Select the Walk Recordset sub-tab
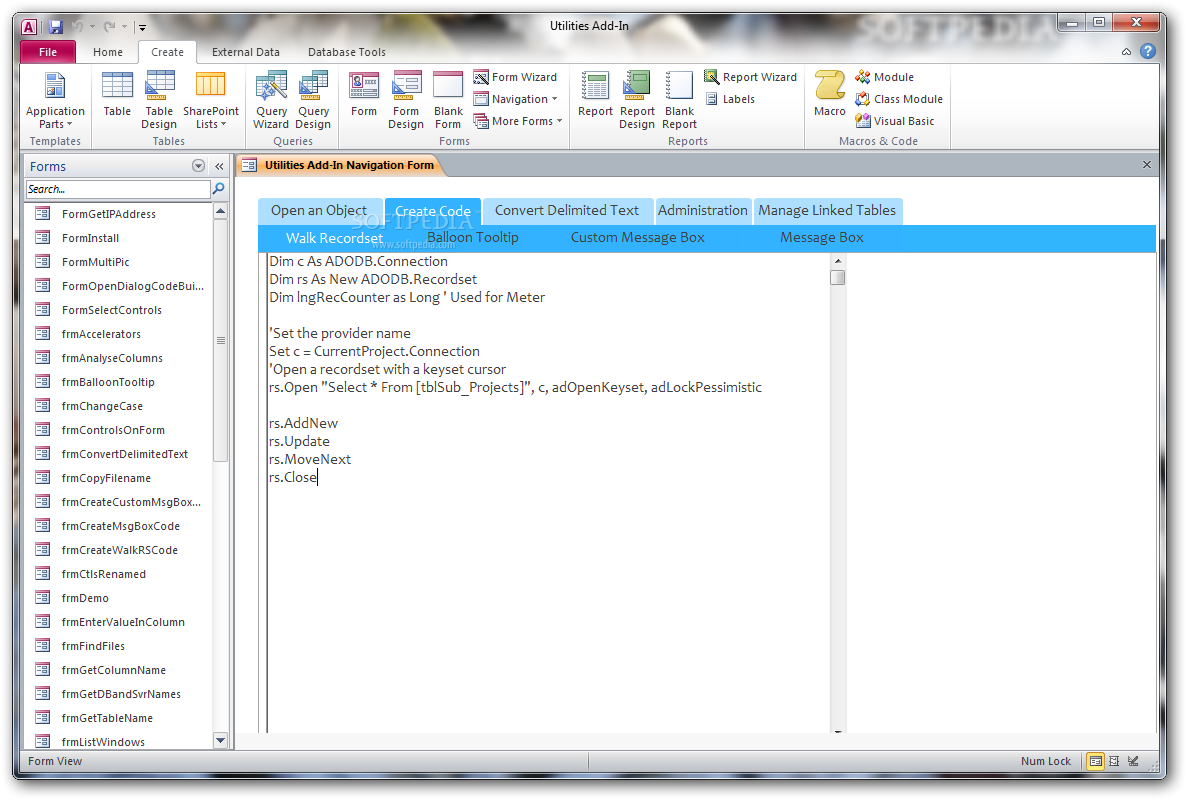Screen dimensions: 1187x800 click(334, 238)
